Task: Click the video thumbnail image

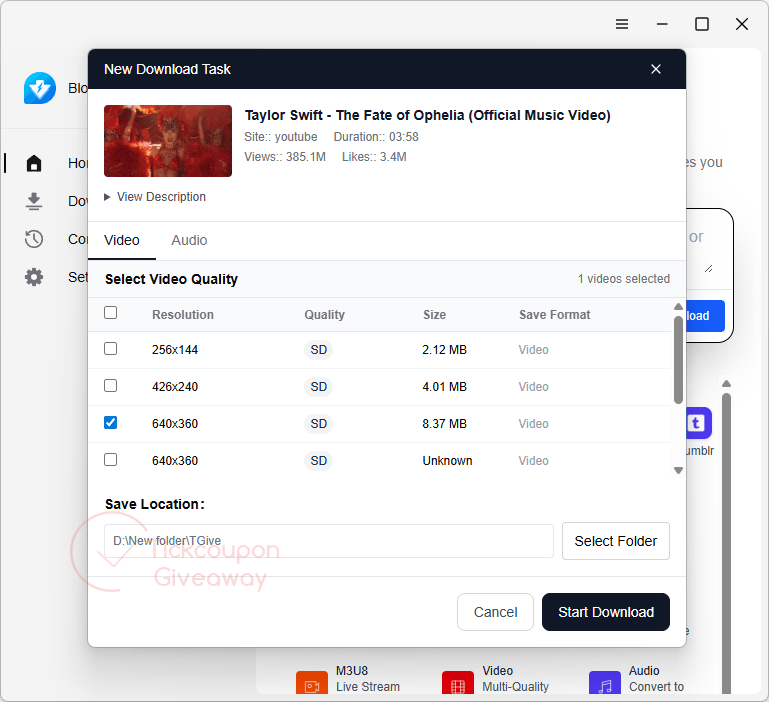Action: (x=168, y=141)
